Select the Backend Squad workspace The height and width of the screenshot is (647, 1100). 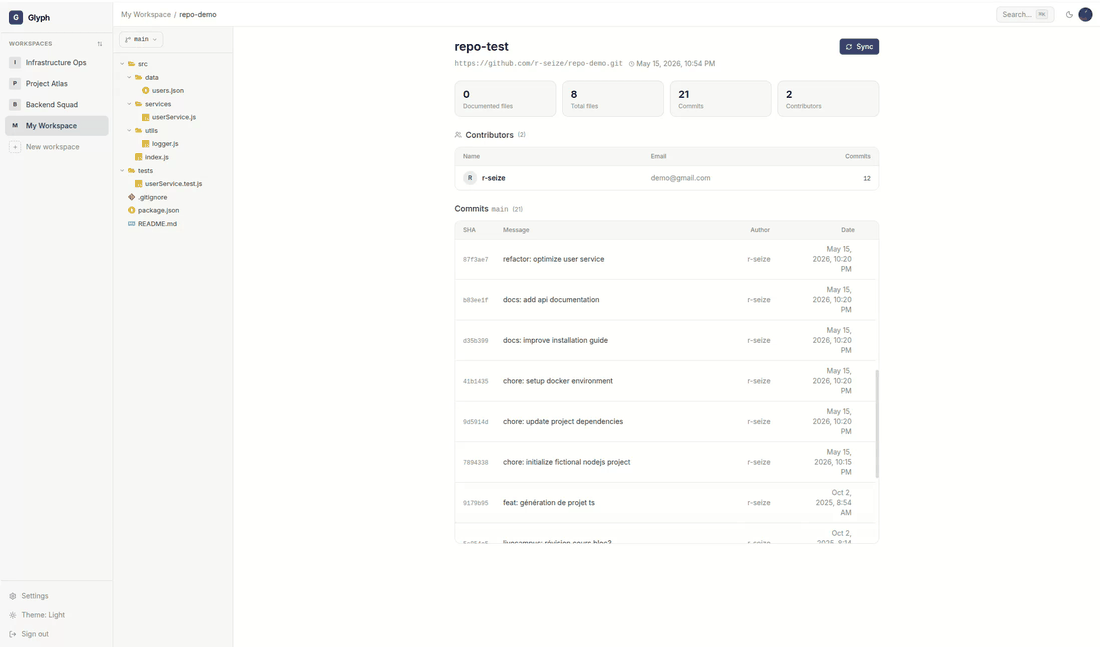pyautogui.click(x=57, y=105)
